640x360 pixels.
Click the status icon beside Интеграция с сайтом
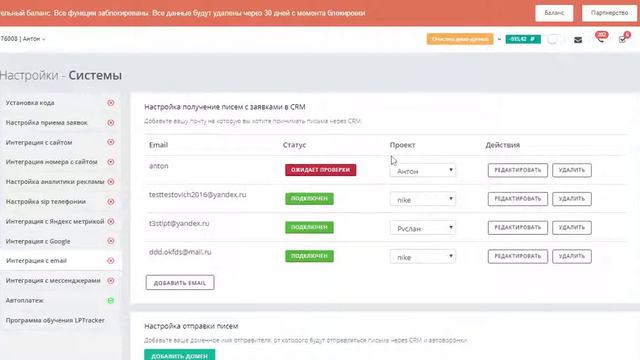coord(111,142)
